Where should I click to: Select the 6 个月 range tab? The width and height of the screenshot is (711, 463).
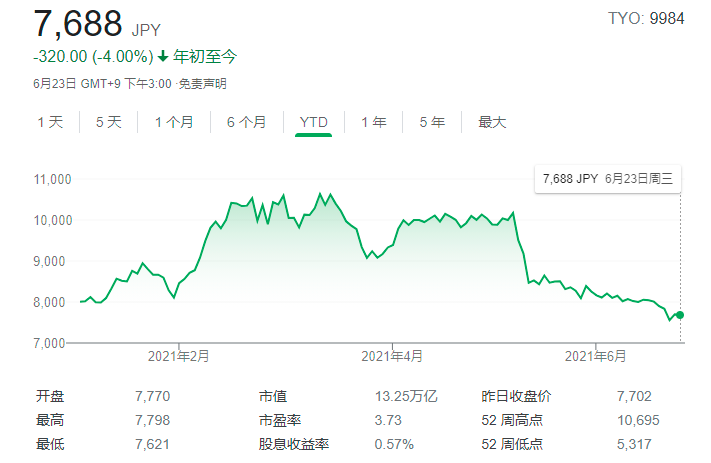click(246, 122)
